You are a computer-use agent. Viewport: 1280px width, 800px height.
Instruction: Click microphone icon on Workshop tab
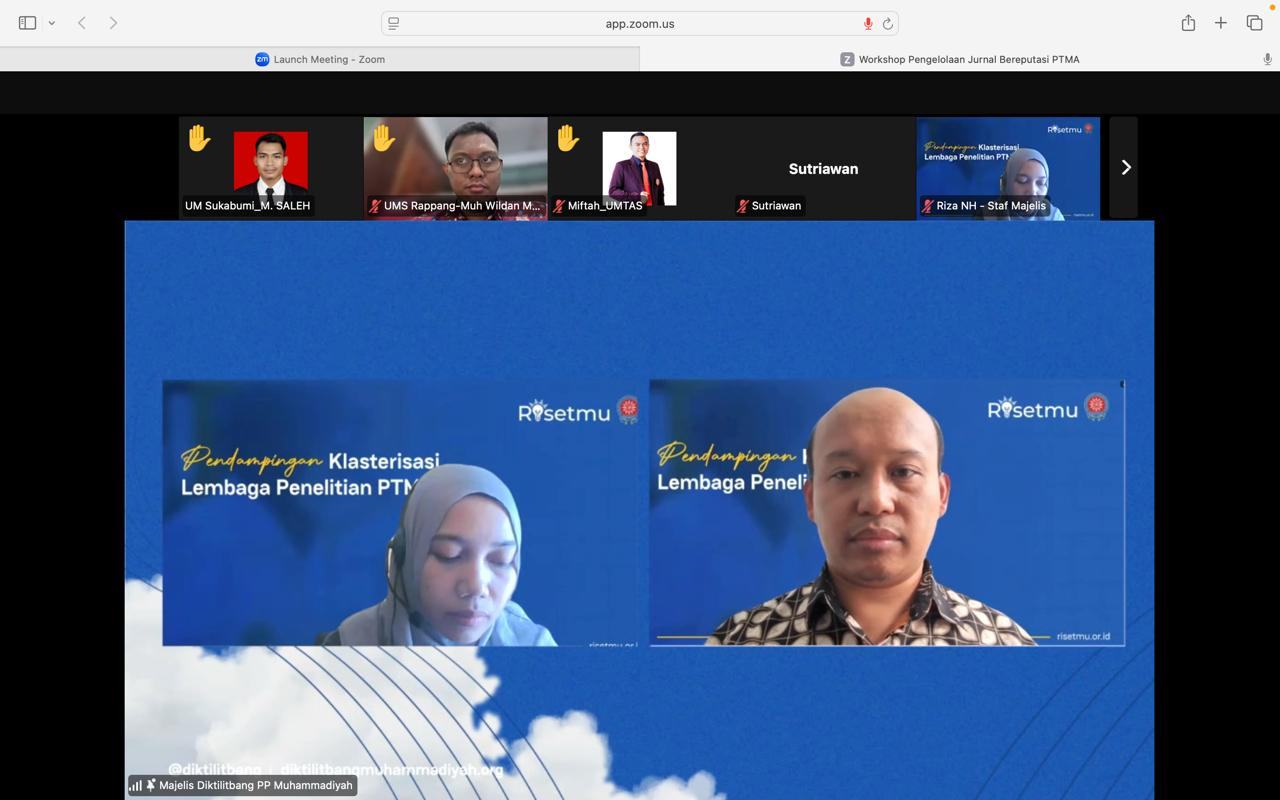click(x=1267, y=59)
